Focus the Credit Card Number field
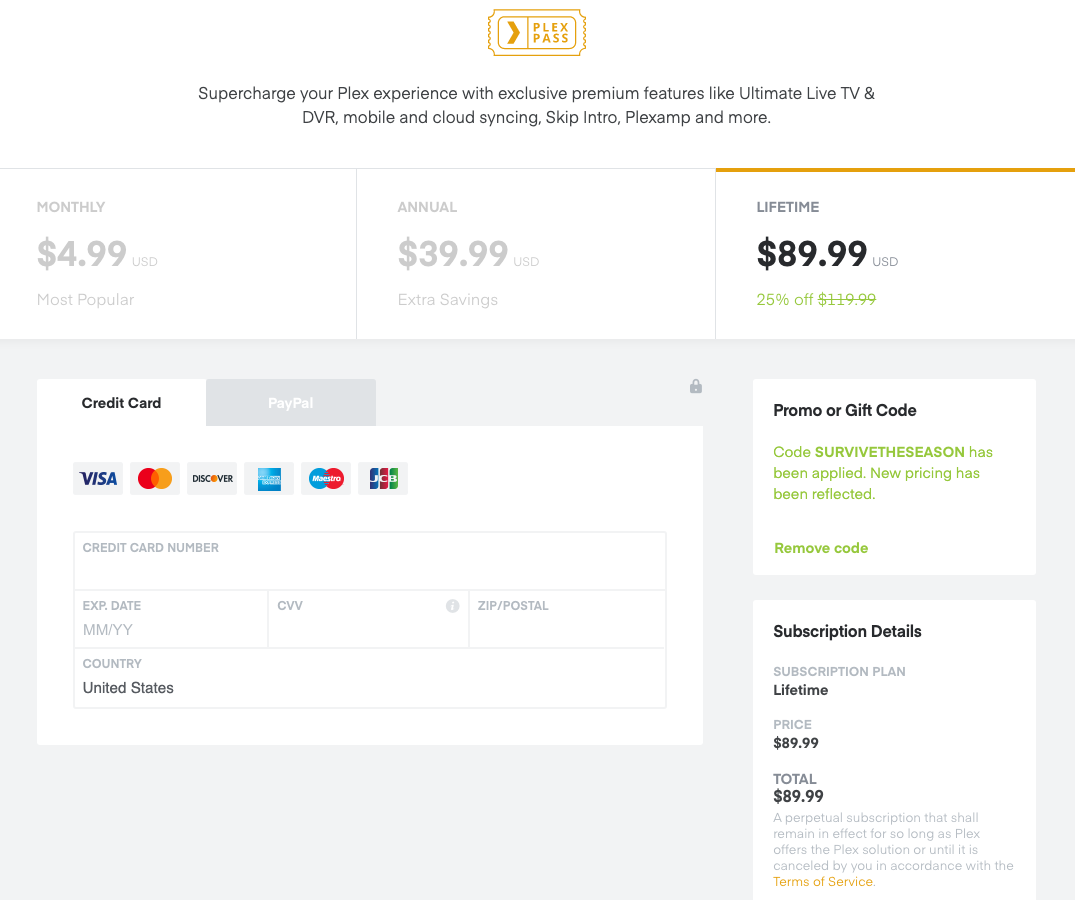The height and width of the screenshot is (900, 1075). point(370,570)
